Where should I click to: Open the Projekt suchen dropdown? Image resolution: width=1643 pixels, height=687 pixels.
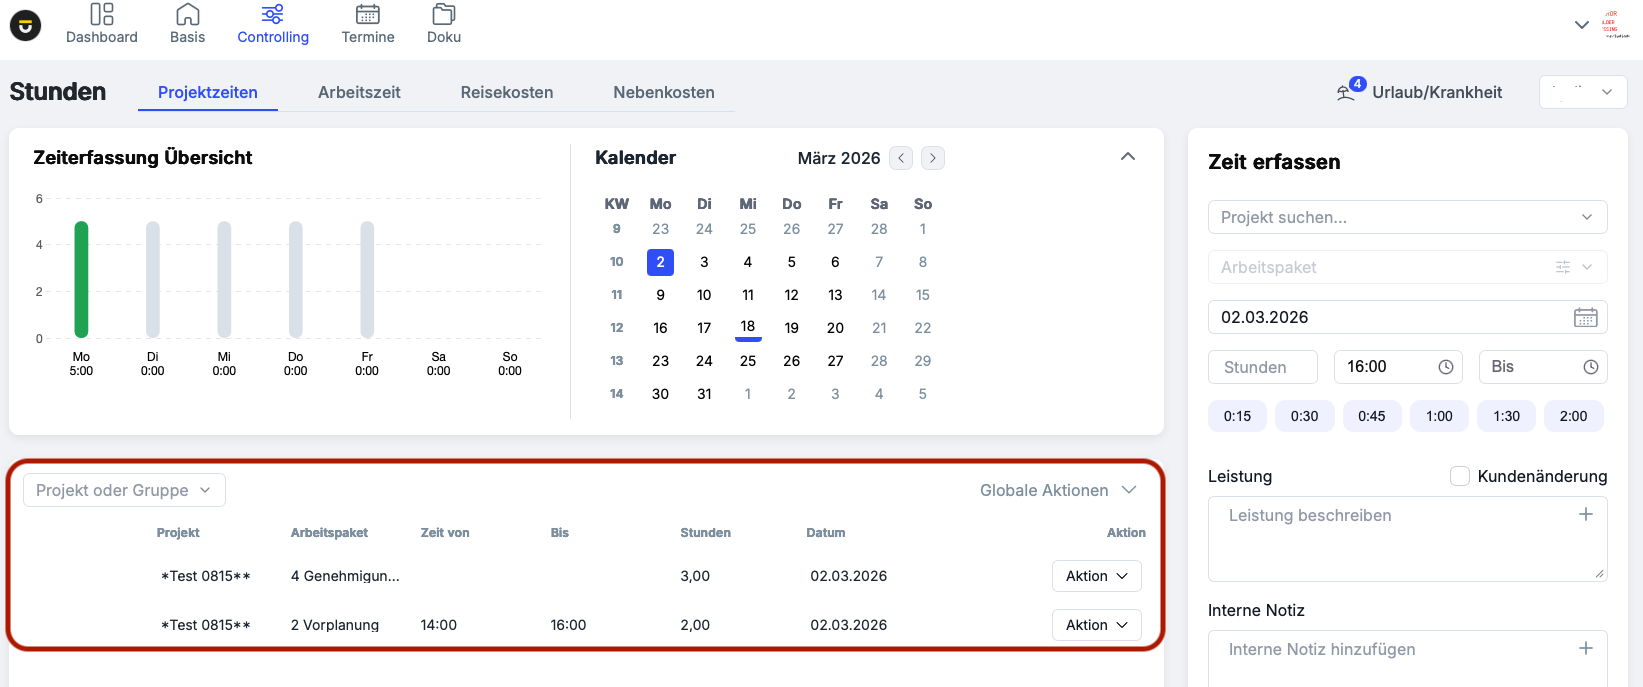pos(1407,217)
